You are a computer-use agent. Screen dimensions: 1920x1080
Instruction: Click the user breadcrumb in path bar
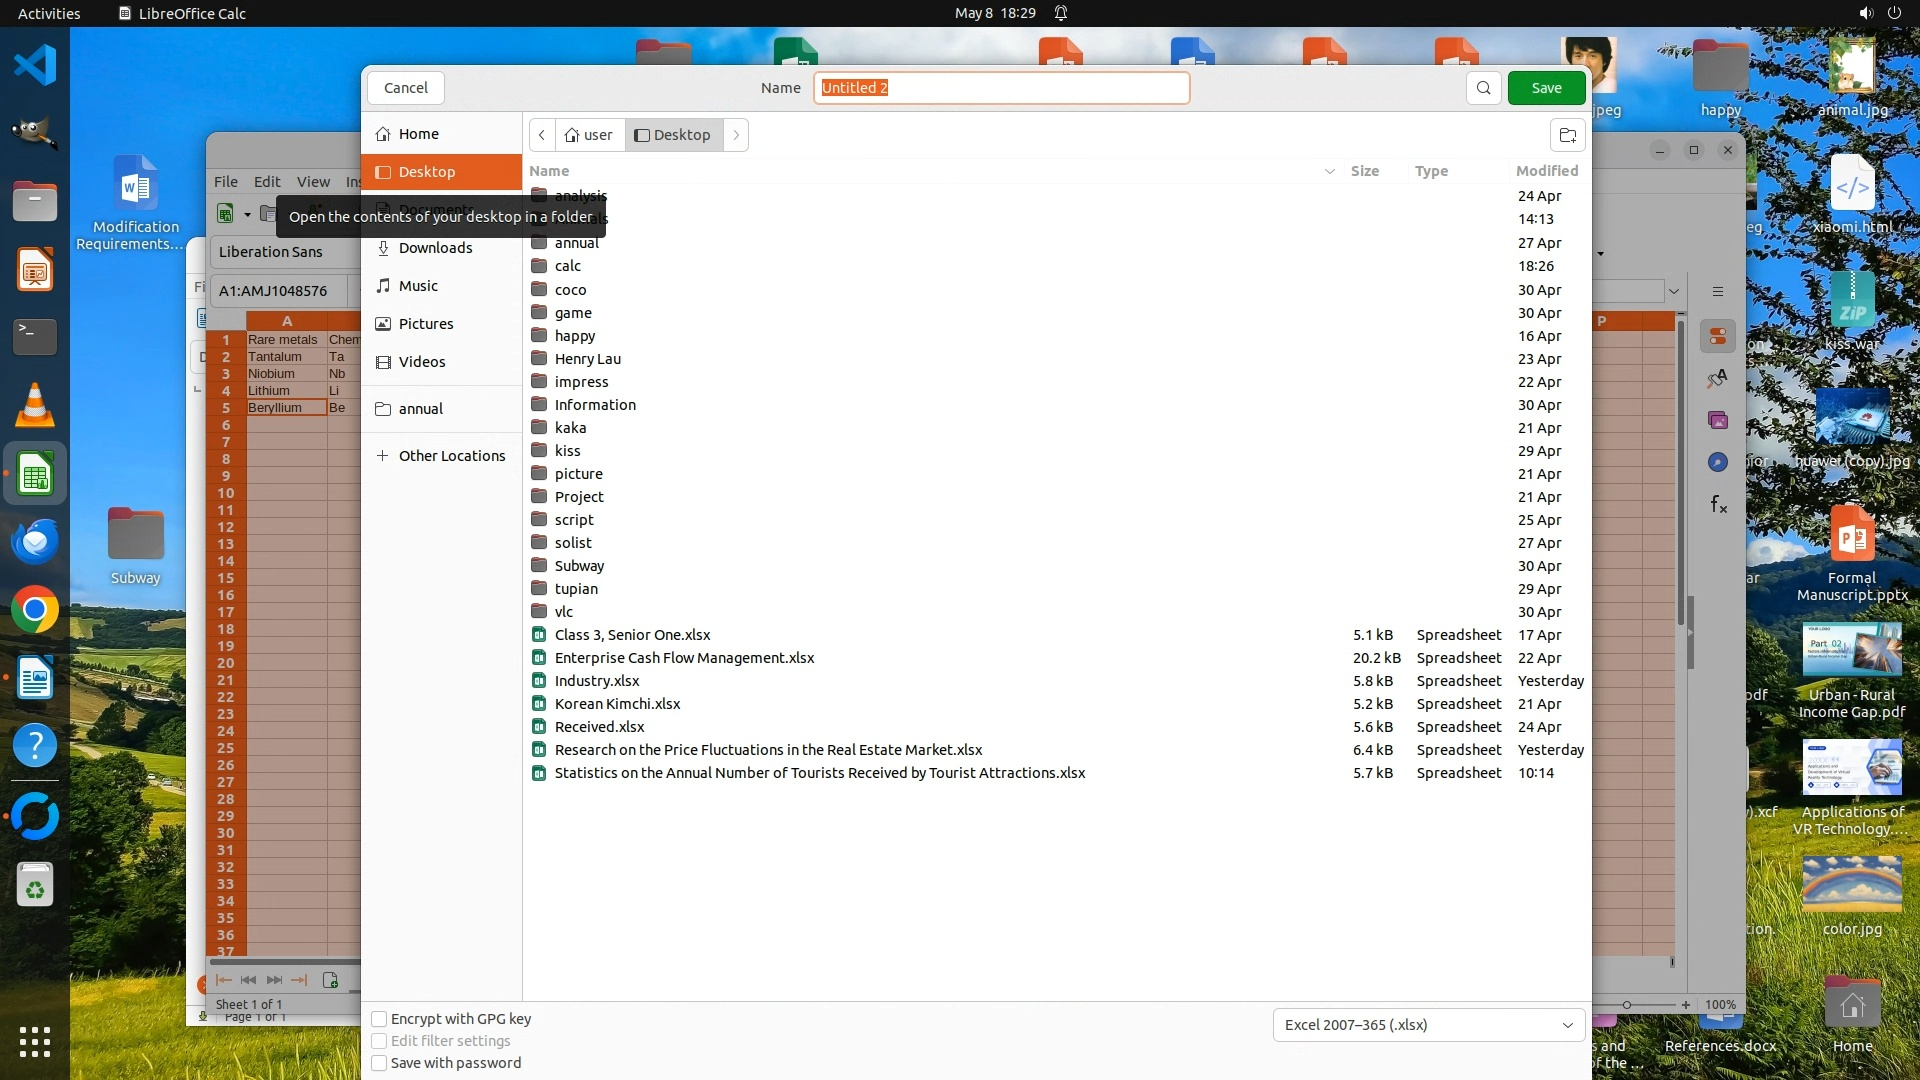click(589, 135)
